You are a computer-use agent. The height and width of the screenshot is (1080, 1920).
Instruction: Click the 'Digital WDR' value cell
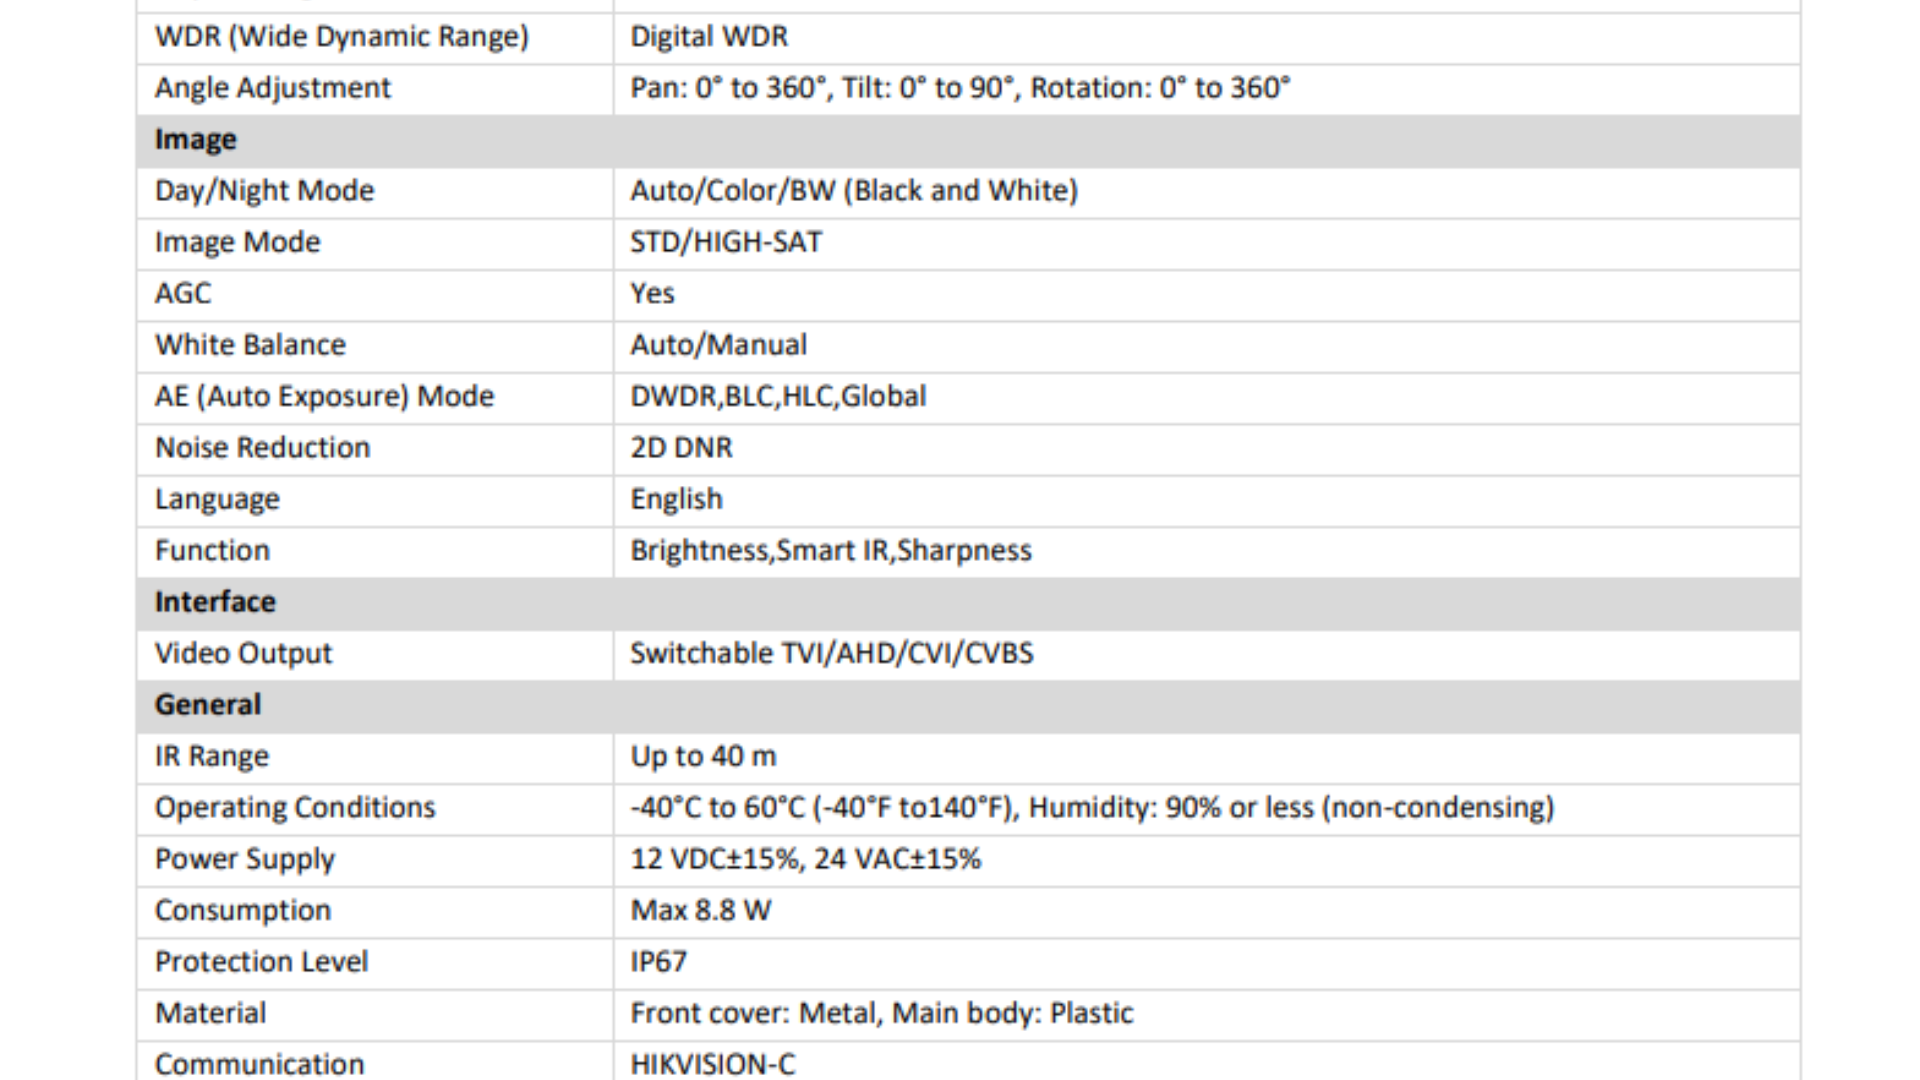tap(709, 37)
